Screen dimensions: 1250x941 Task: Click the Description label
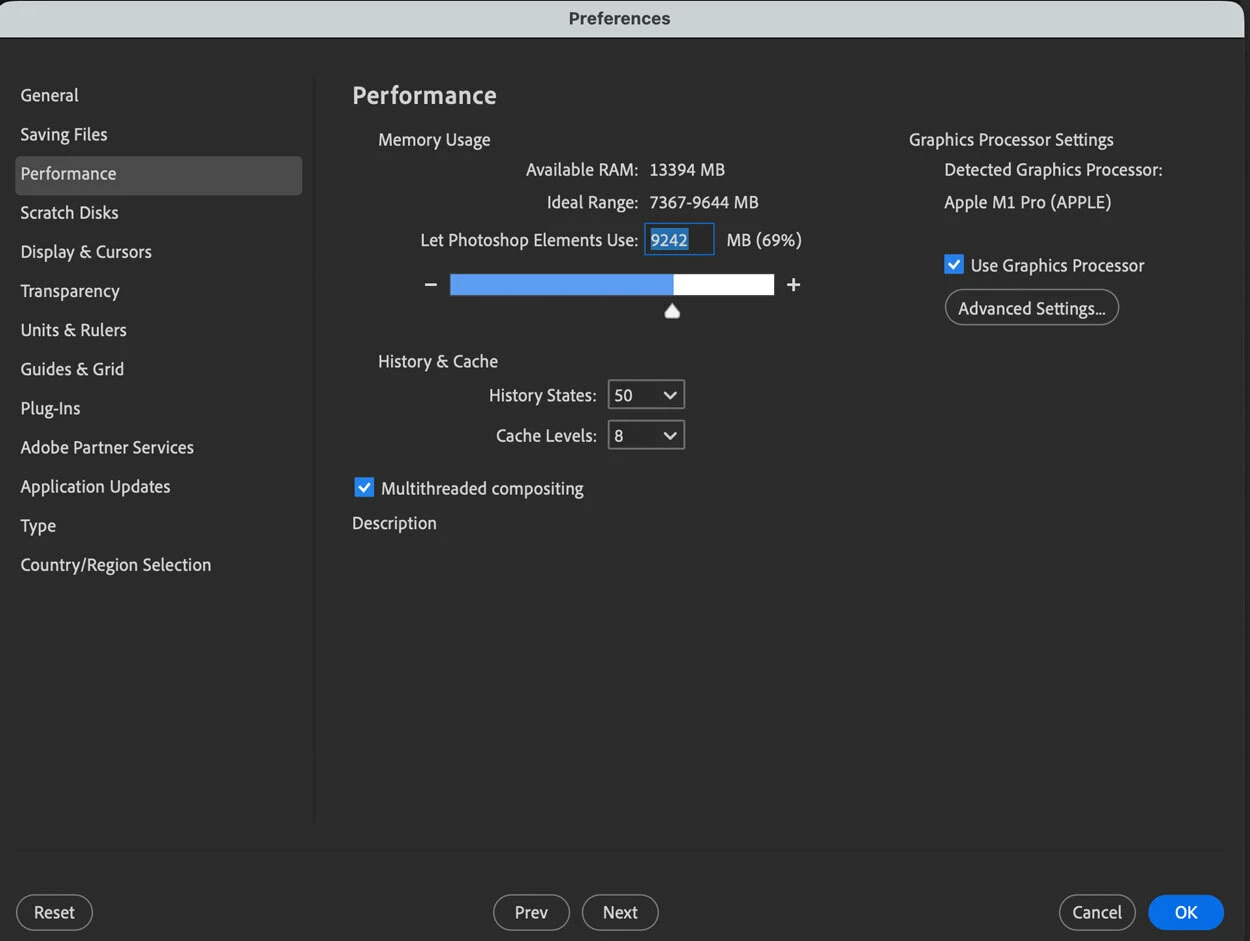394,523
